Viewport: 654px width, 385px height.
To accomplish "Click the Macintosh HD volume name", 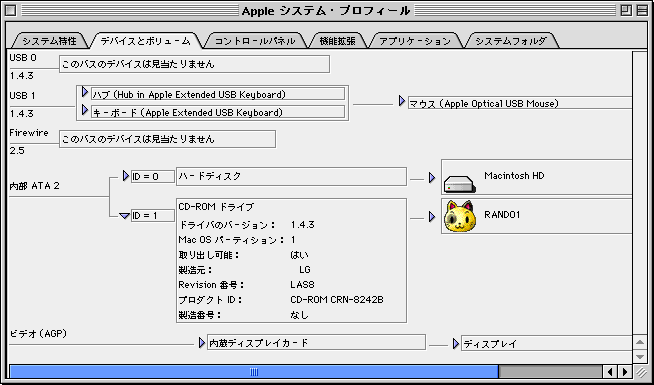I will tap(514, 176).
